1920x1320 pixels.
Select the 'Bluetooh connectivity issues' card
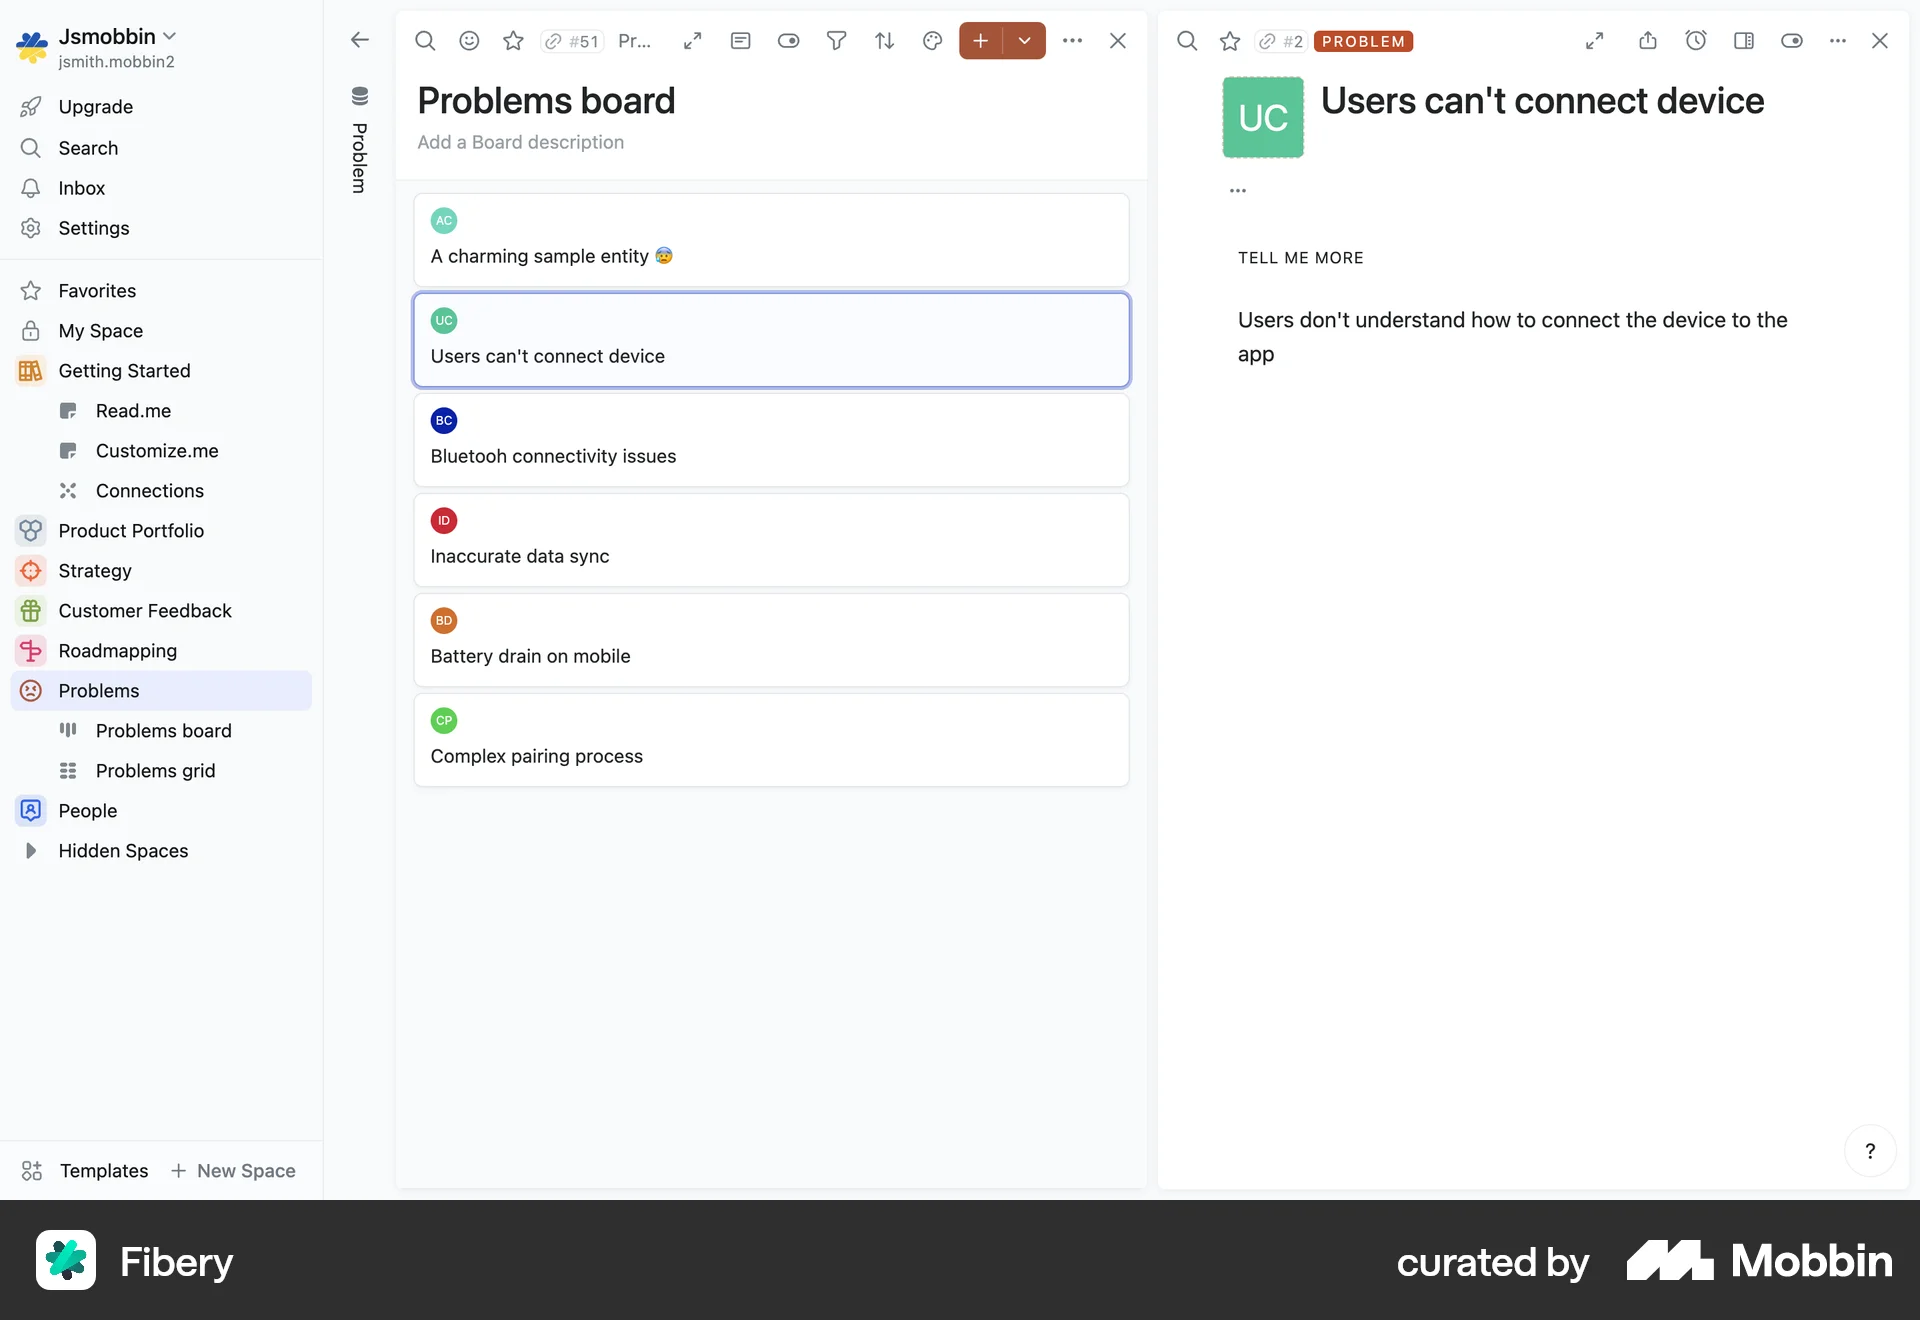[x=772, y=440]
